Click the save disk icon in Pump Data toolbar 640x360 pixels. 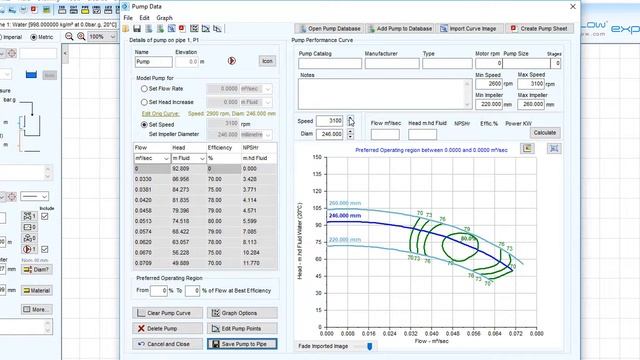(137, 29)
